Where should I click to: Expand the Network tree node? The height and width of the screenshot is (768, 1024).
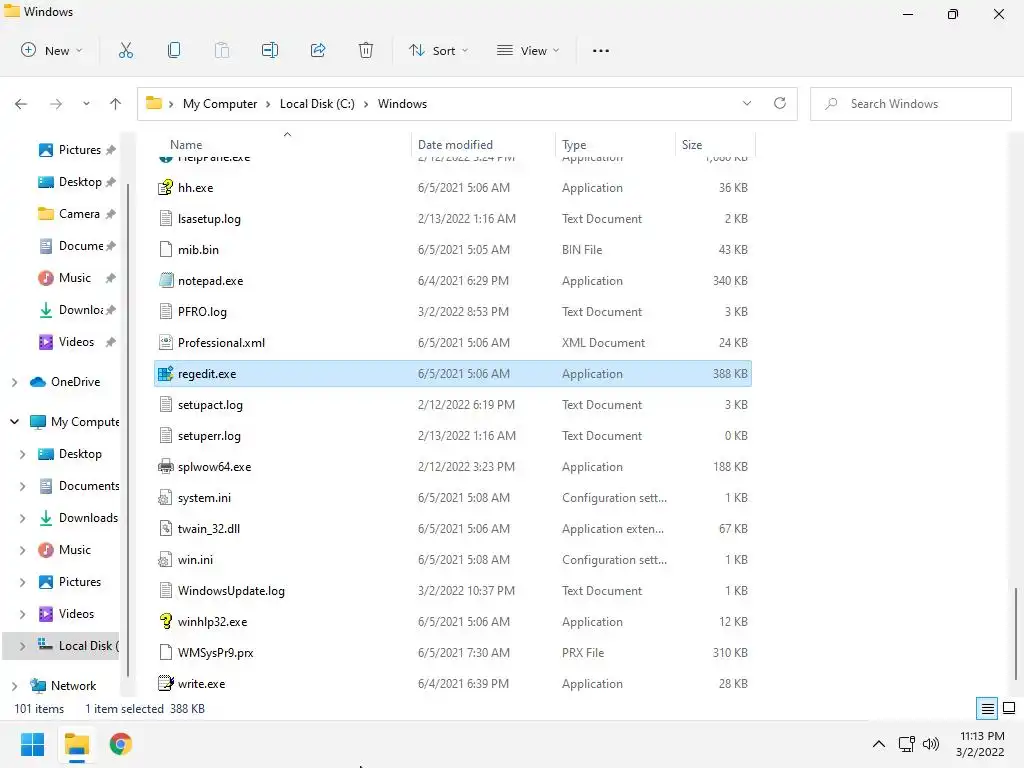click(14, 686)
